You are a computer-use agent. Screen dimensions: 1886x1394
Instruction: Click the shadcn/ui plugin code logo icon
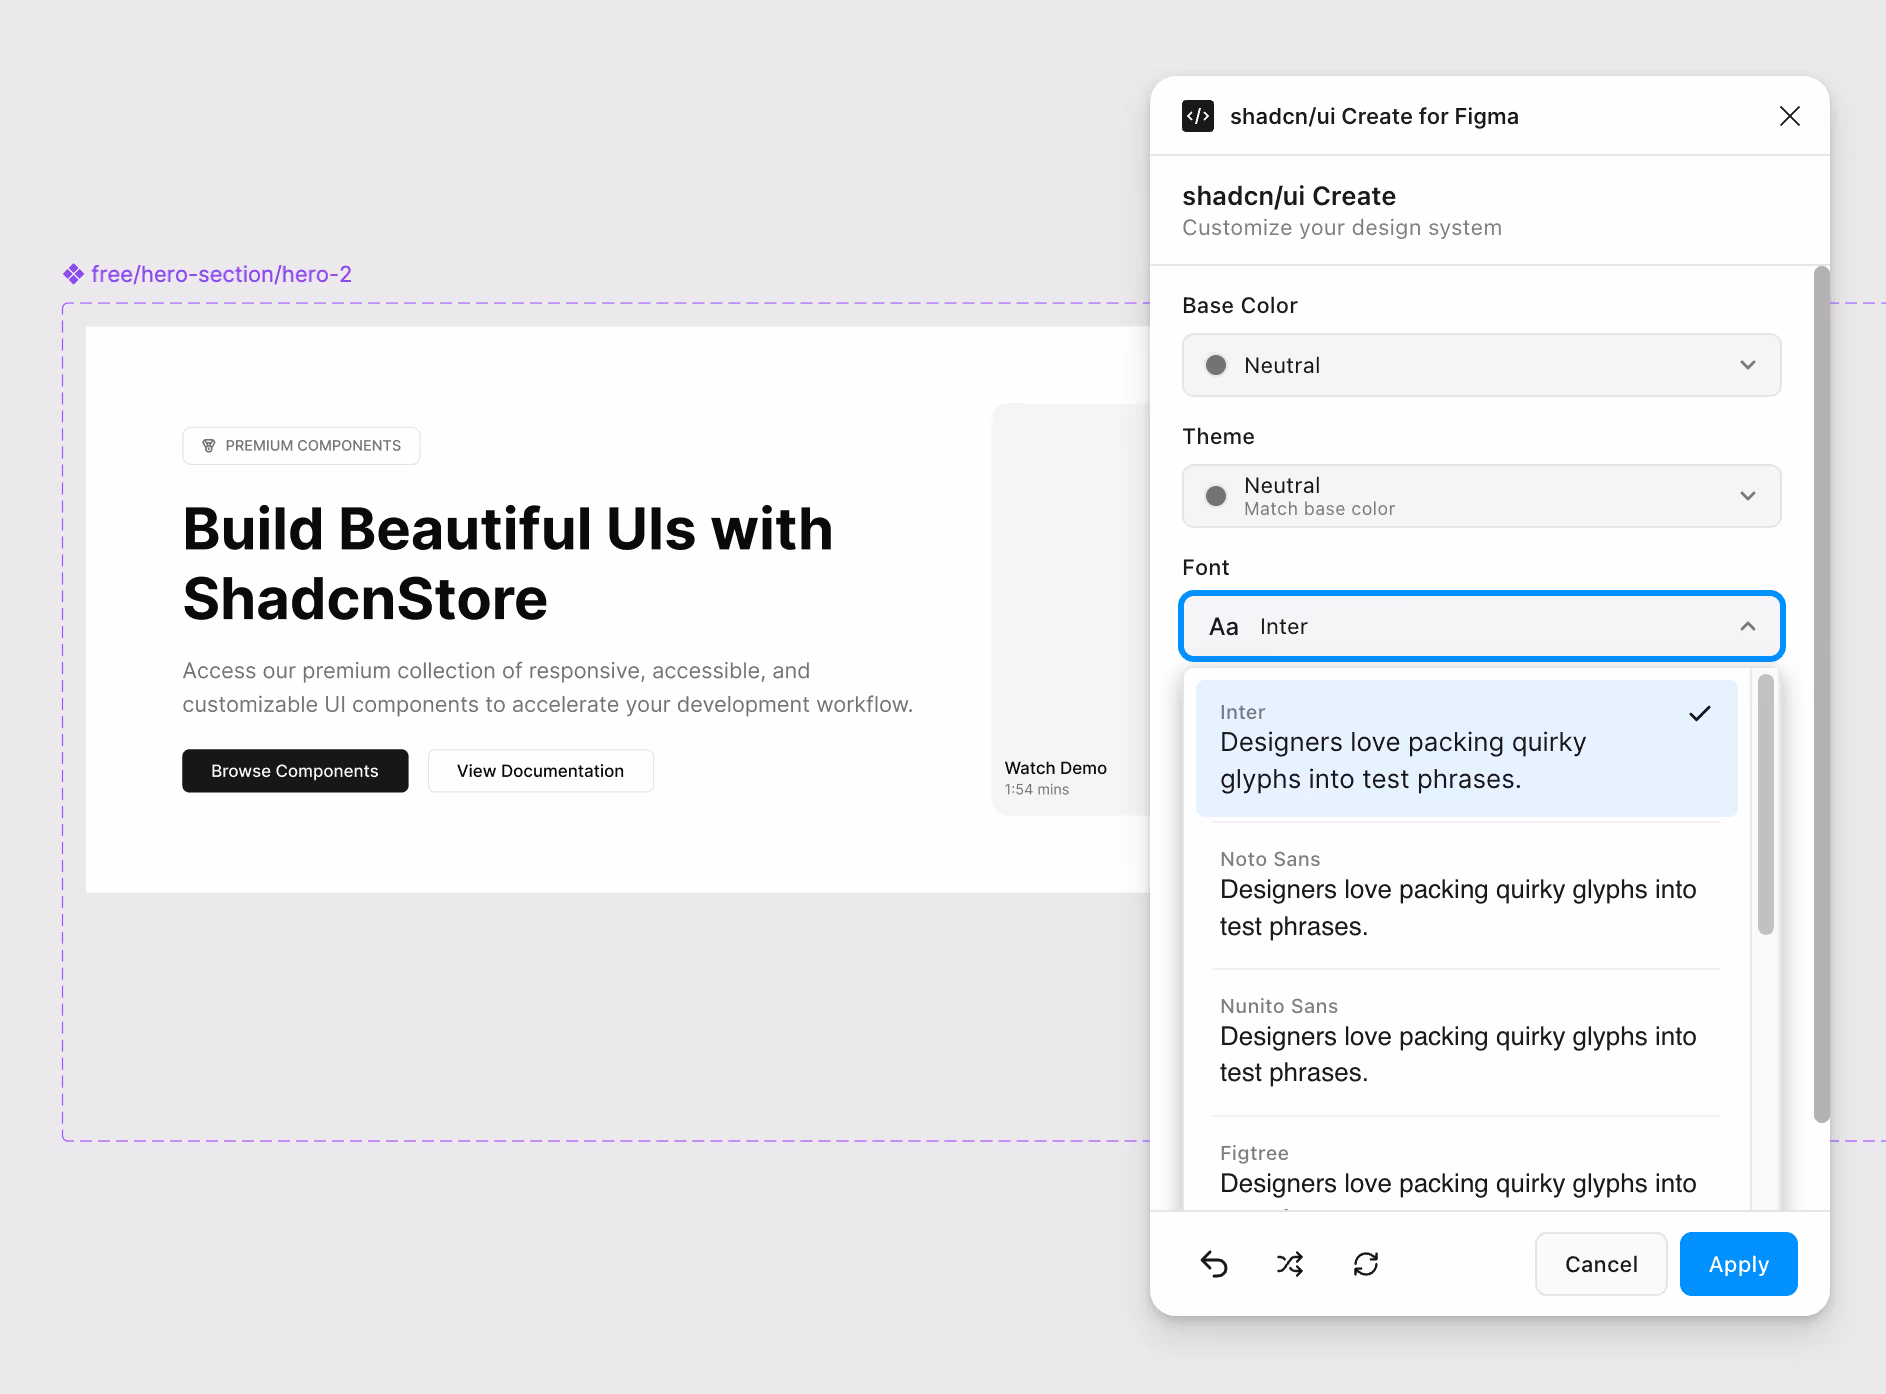pyautogui.click(x=1198, y=116)
